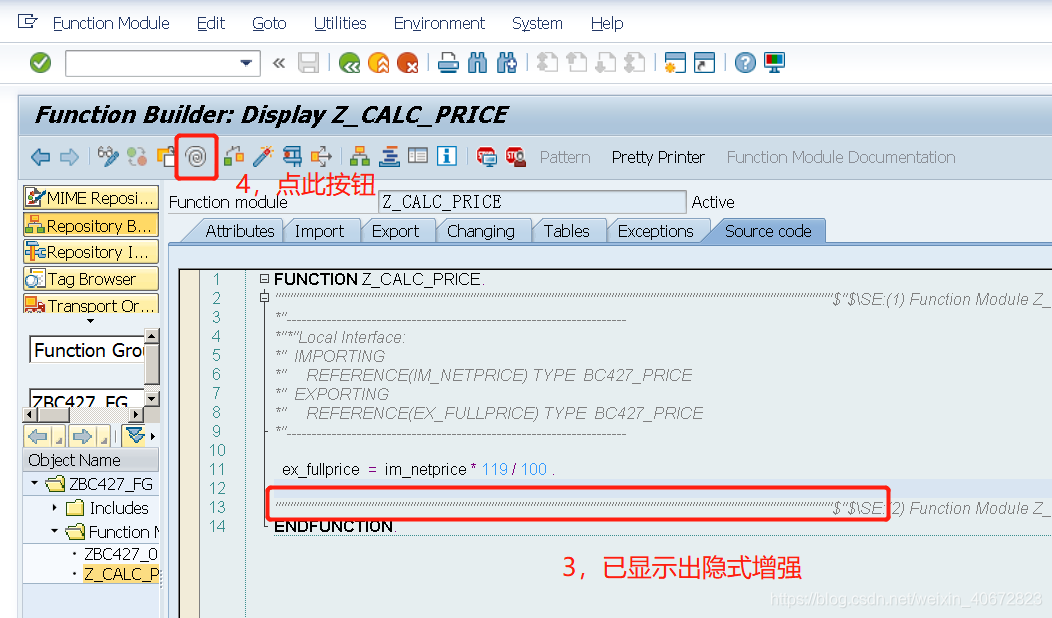Viewport: 1052px width, 618px height.
Task: Open the Utilities menu
Action: coord(340,23)
